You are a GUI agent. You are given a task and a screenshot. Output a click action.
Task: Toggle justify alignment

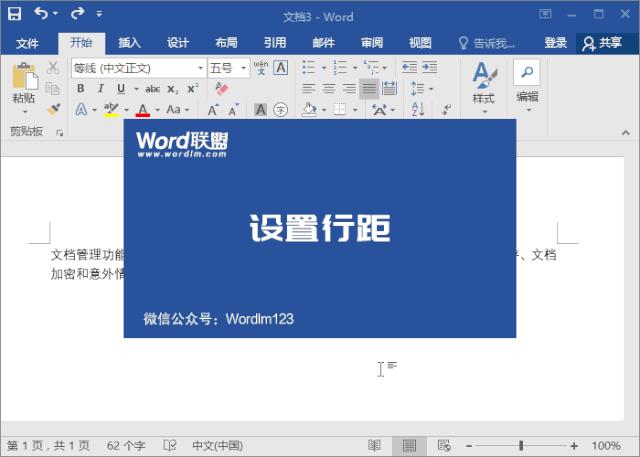(369, 89)
